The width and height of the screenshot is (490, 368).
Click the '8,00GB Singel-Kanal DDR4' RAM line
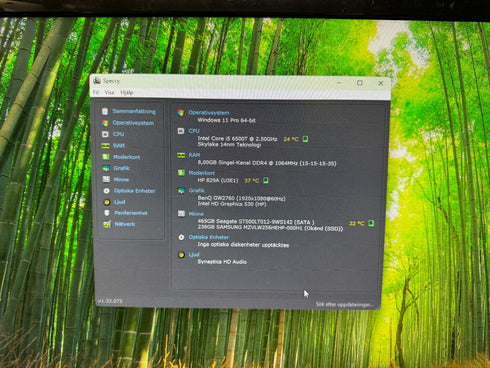click(267, 163)
